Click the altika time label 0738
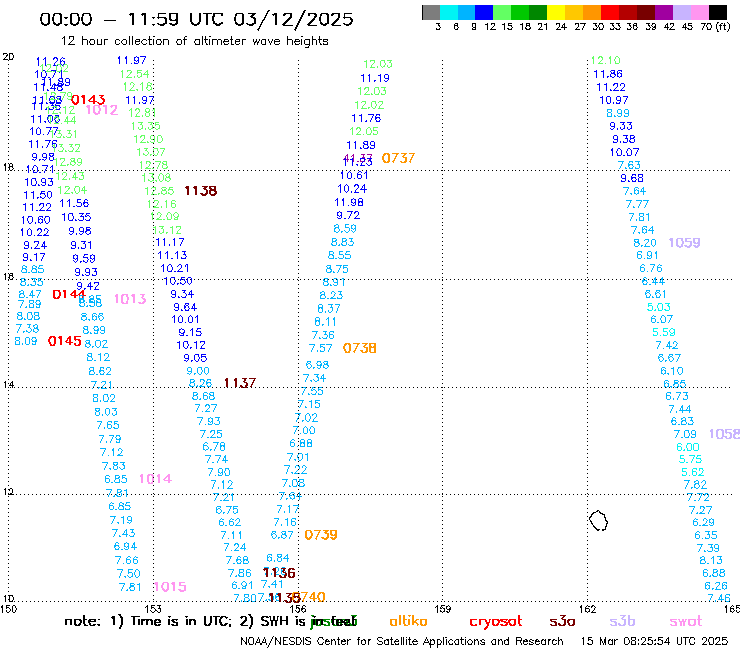Screen dimensions: 740x650 click(360, 348)
